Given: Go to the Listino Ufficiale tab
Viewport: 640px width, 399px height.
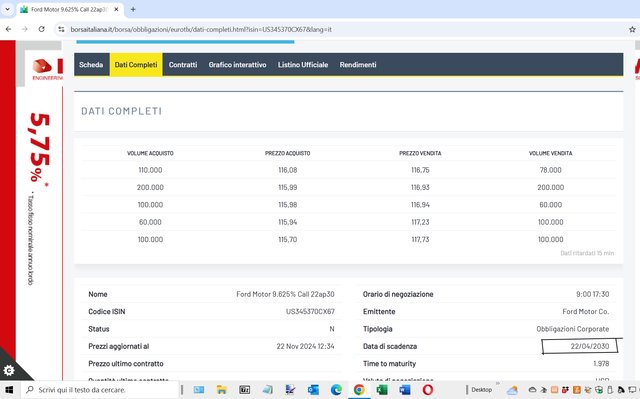Looking at the screenshot, I should [x=303, y=64].
